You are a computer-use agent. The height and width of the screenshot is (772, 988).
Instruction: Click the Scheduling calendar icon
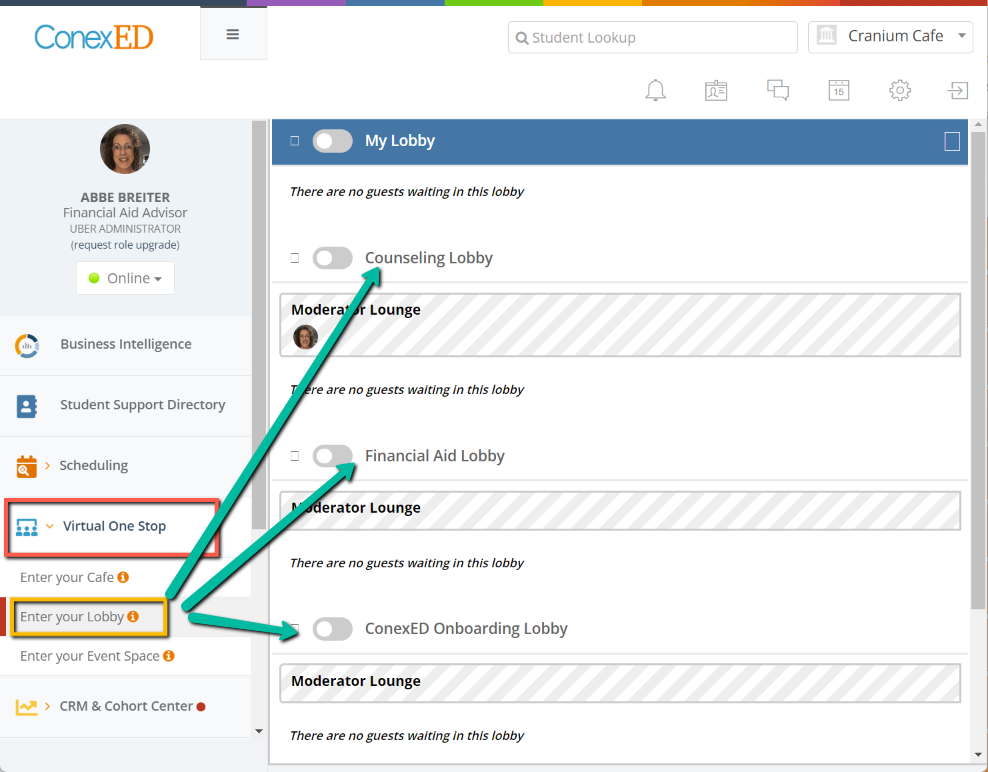point(26,466)
